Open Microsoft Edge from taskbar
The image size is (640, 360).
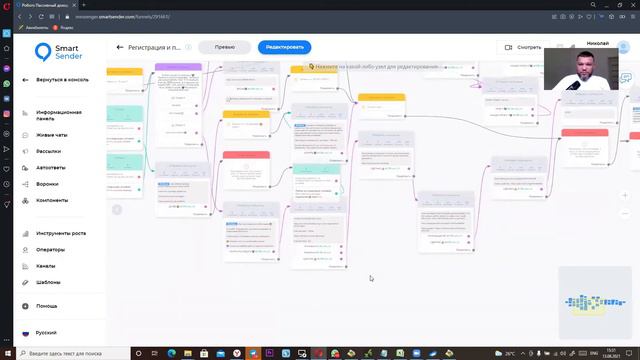(171, 353)
